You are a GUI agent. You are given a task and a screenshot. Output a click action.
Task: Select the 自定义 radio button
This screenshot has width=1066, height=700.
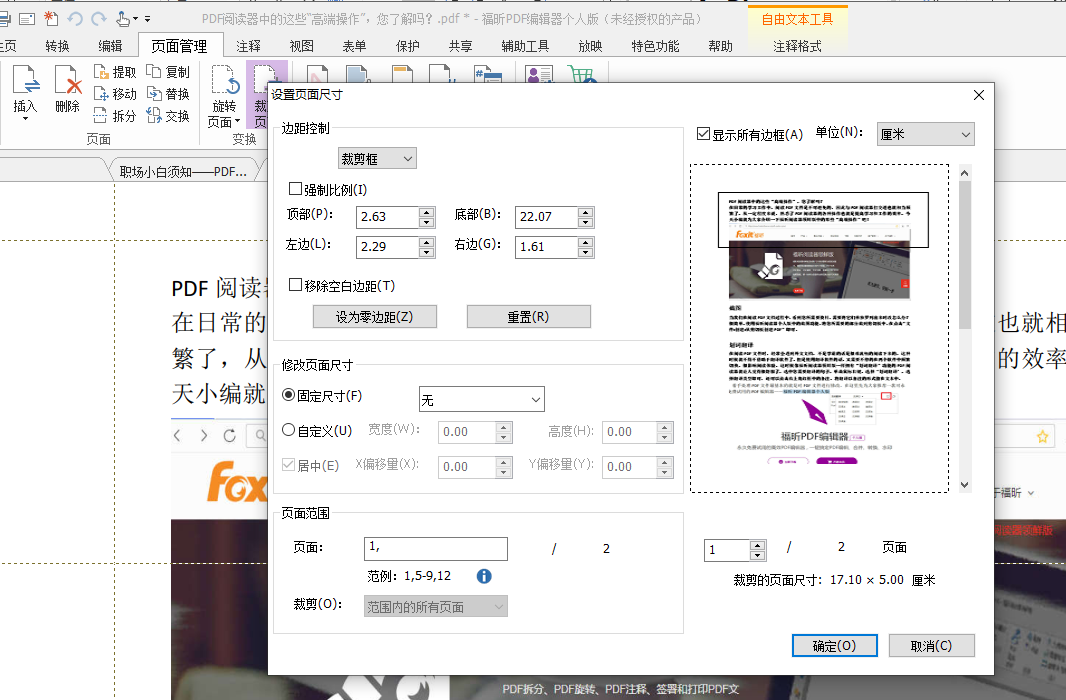(x=288, y=430)
